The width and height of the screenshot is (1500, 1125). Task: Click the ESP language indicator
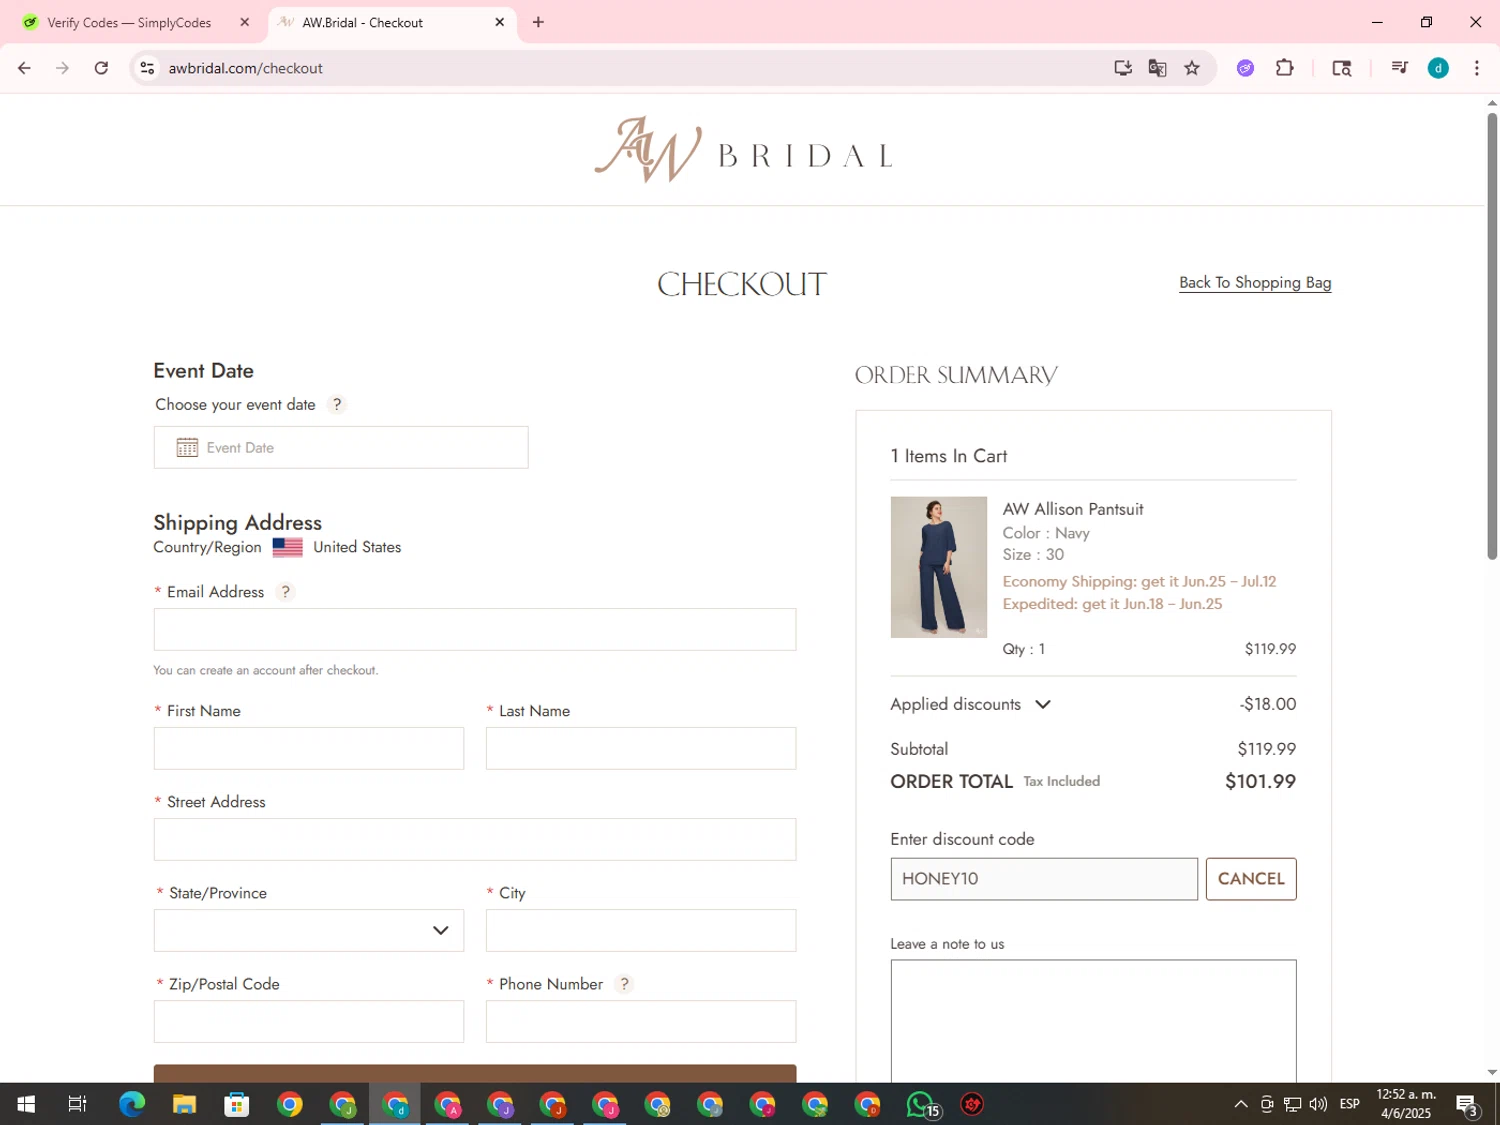(1350, 1104)
